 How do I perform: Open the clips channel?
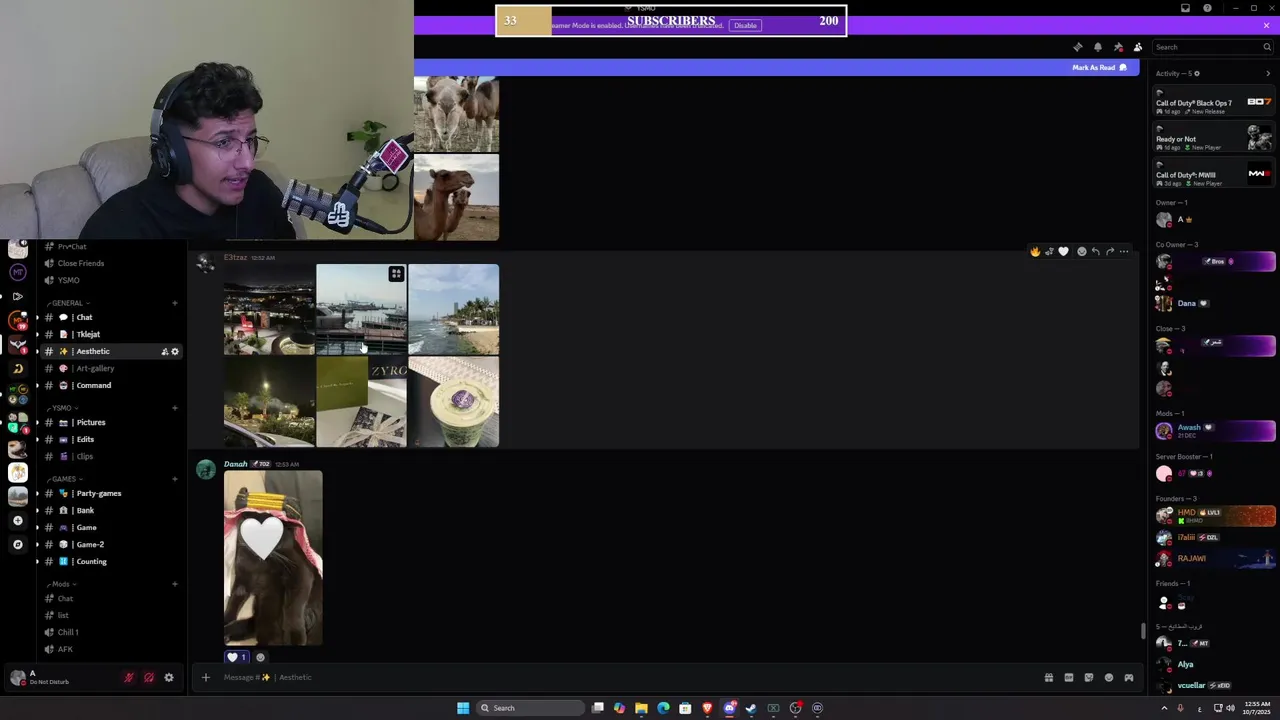pyautogui.click(x=110, y=456)
